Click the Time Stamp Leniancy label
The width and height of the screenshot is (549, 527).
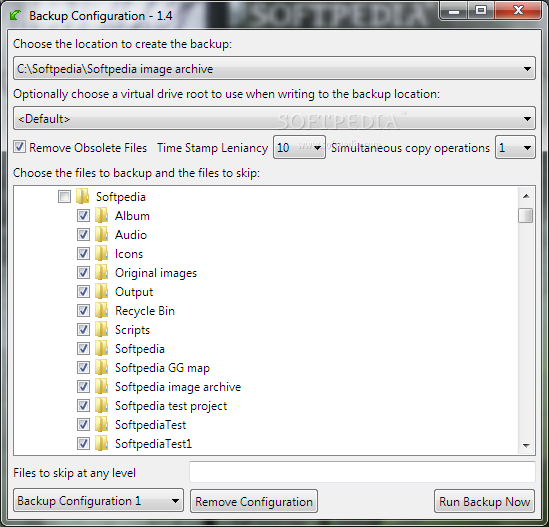point(212,148)
